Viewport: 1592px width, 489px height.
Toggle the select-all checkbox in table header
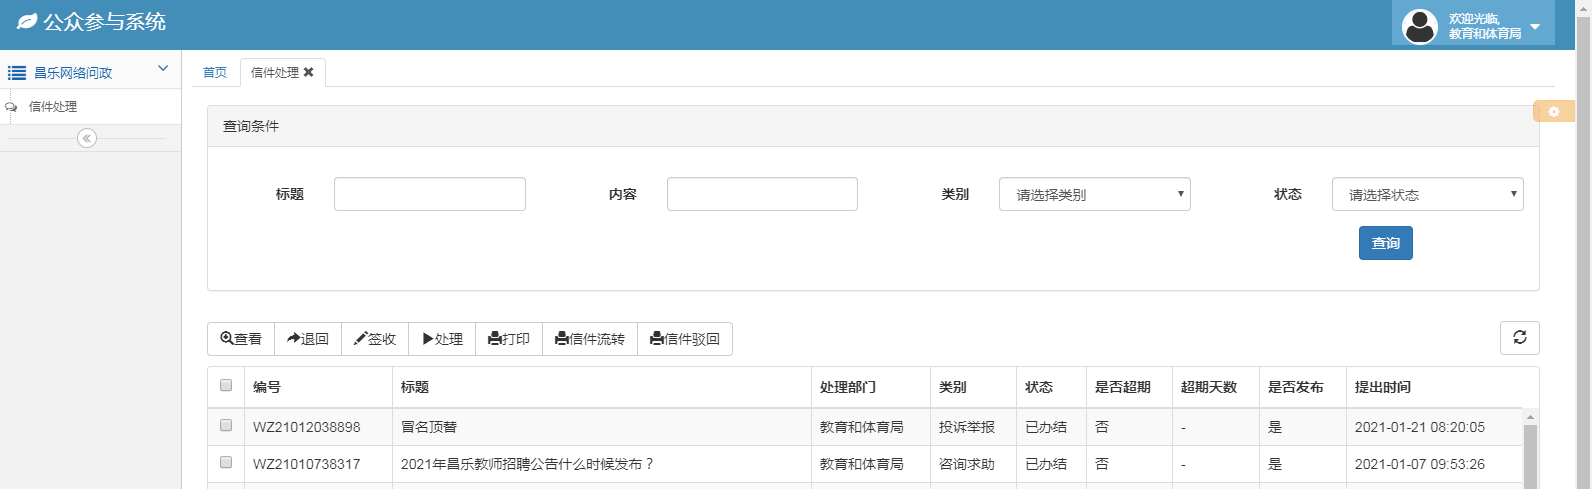(226, 385)
